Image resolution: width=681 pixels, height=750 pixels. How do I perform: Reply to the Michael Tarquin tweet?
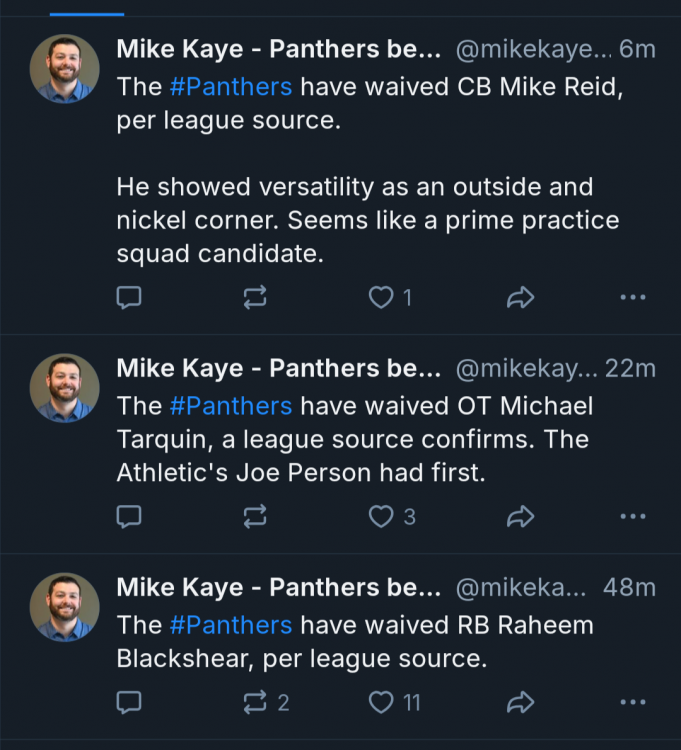click(x=129, y=516)
